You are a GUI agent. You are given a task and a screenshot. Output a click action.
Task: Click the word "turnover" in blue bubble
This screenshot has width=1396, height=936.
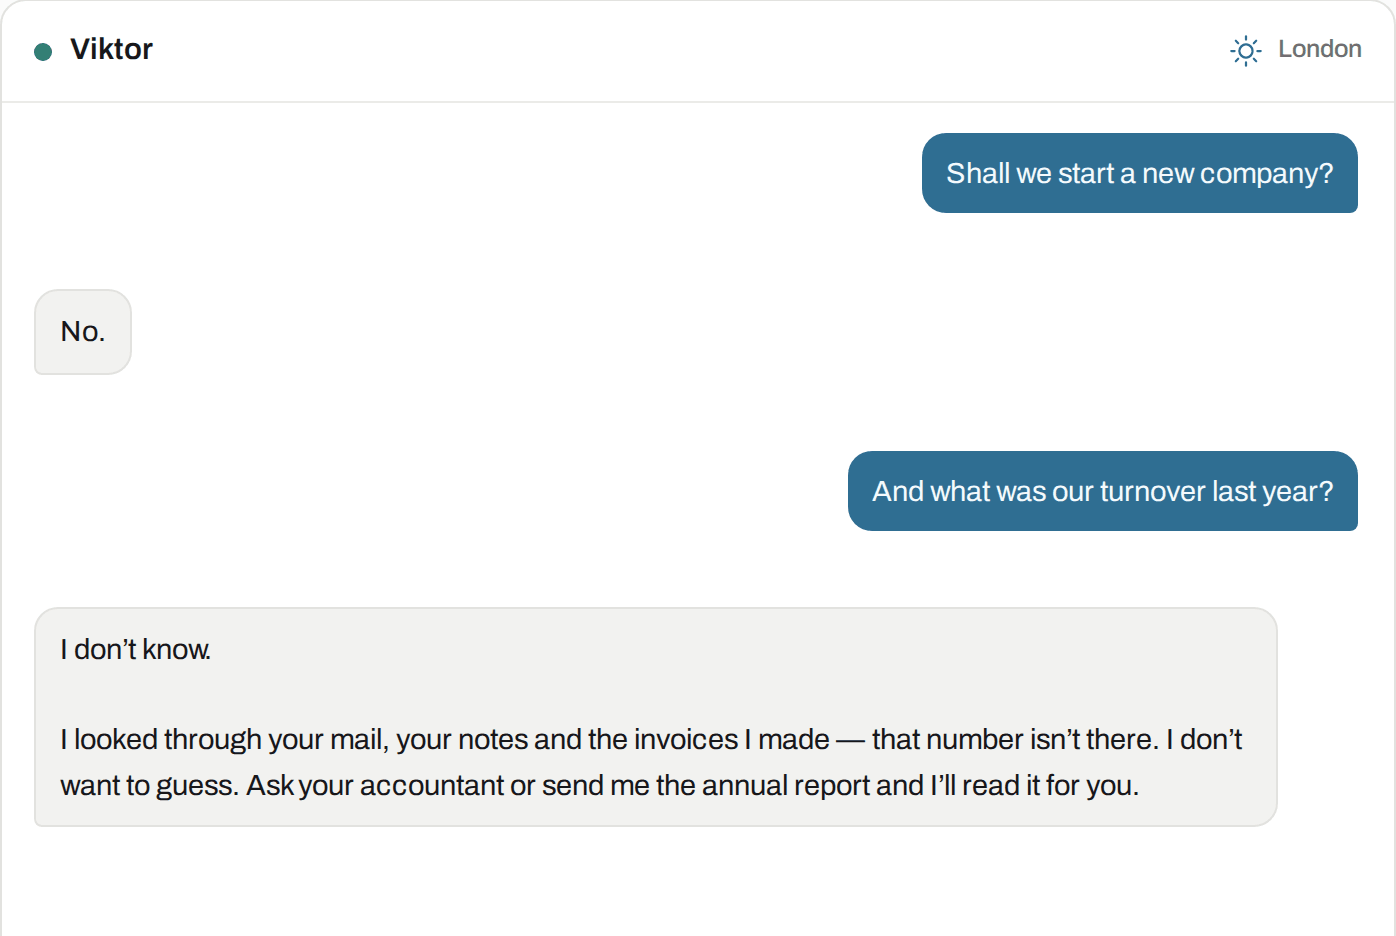(x=1152, y=492)
